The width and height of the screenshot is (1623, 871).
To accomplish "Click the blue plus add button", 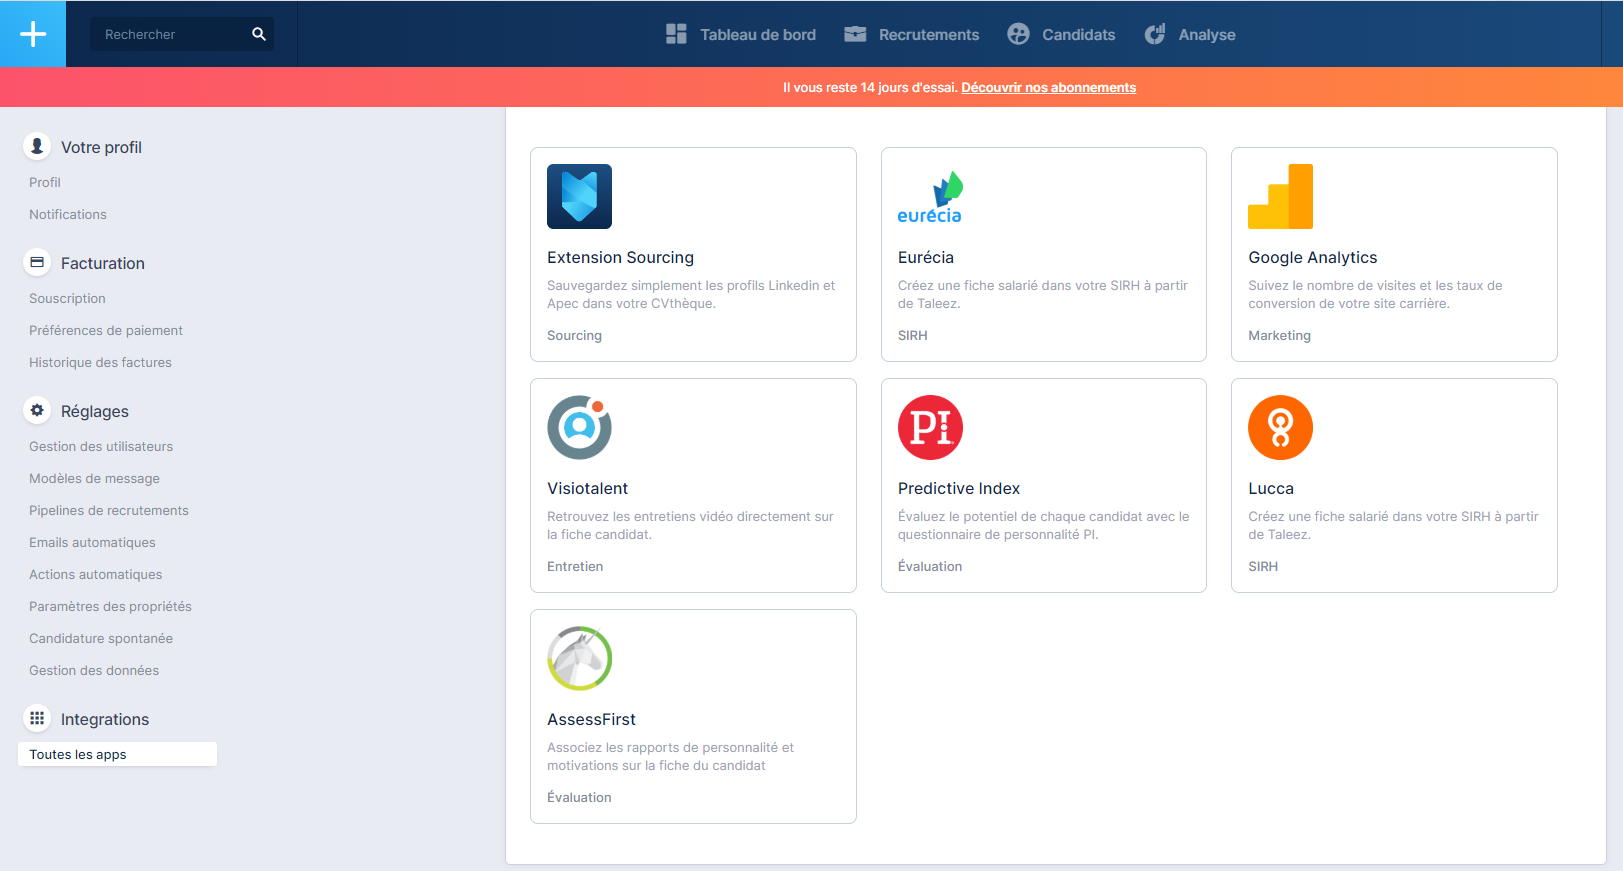I will click(x=33, y=34).
